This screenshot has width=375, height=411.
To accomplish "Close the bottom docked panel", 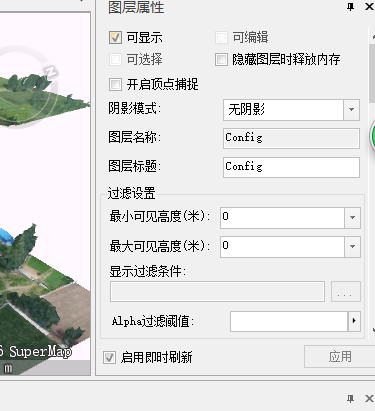I will point(369,399).
